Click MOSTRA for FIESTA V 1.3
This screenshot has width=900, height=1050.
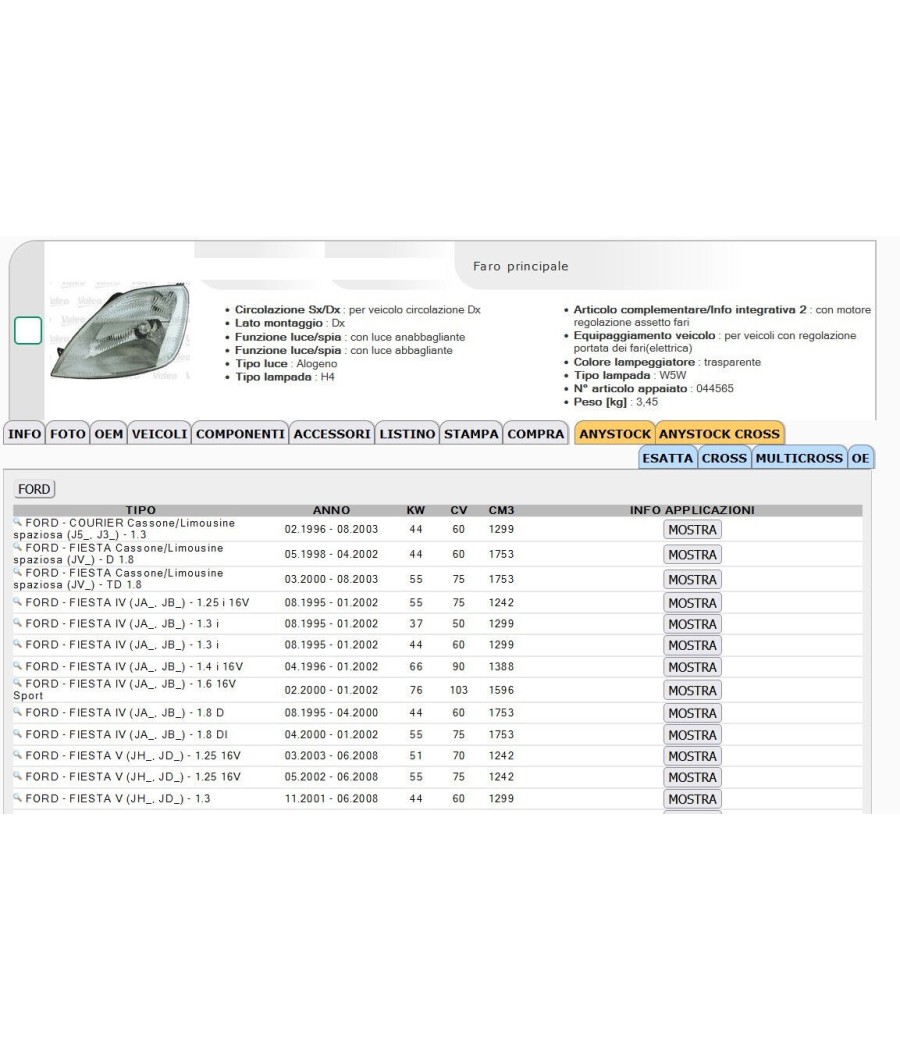(x=692, y=799)
